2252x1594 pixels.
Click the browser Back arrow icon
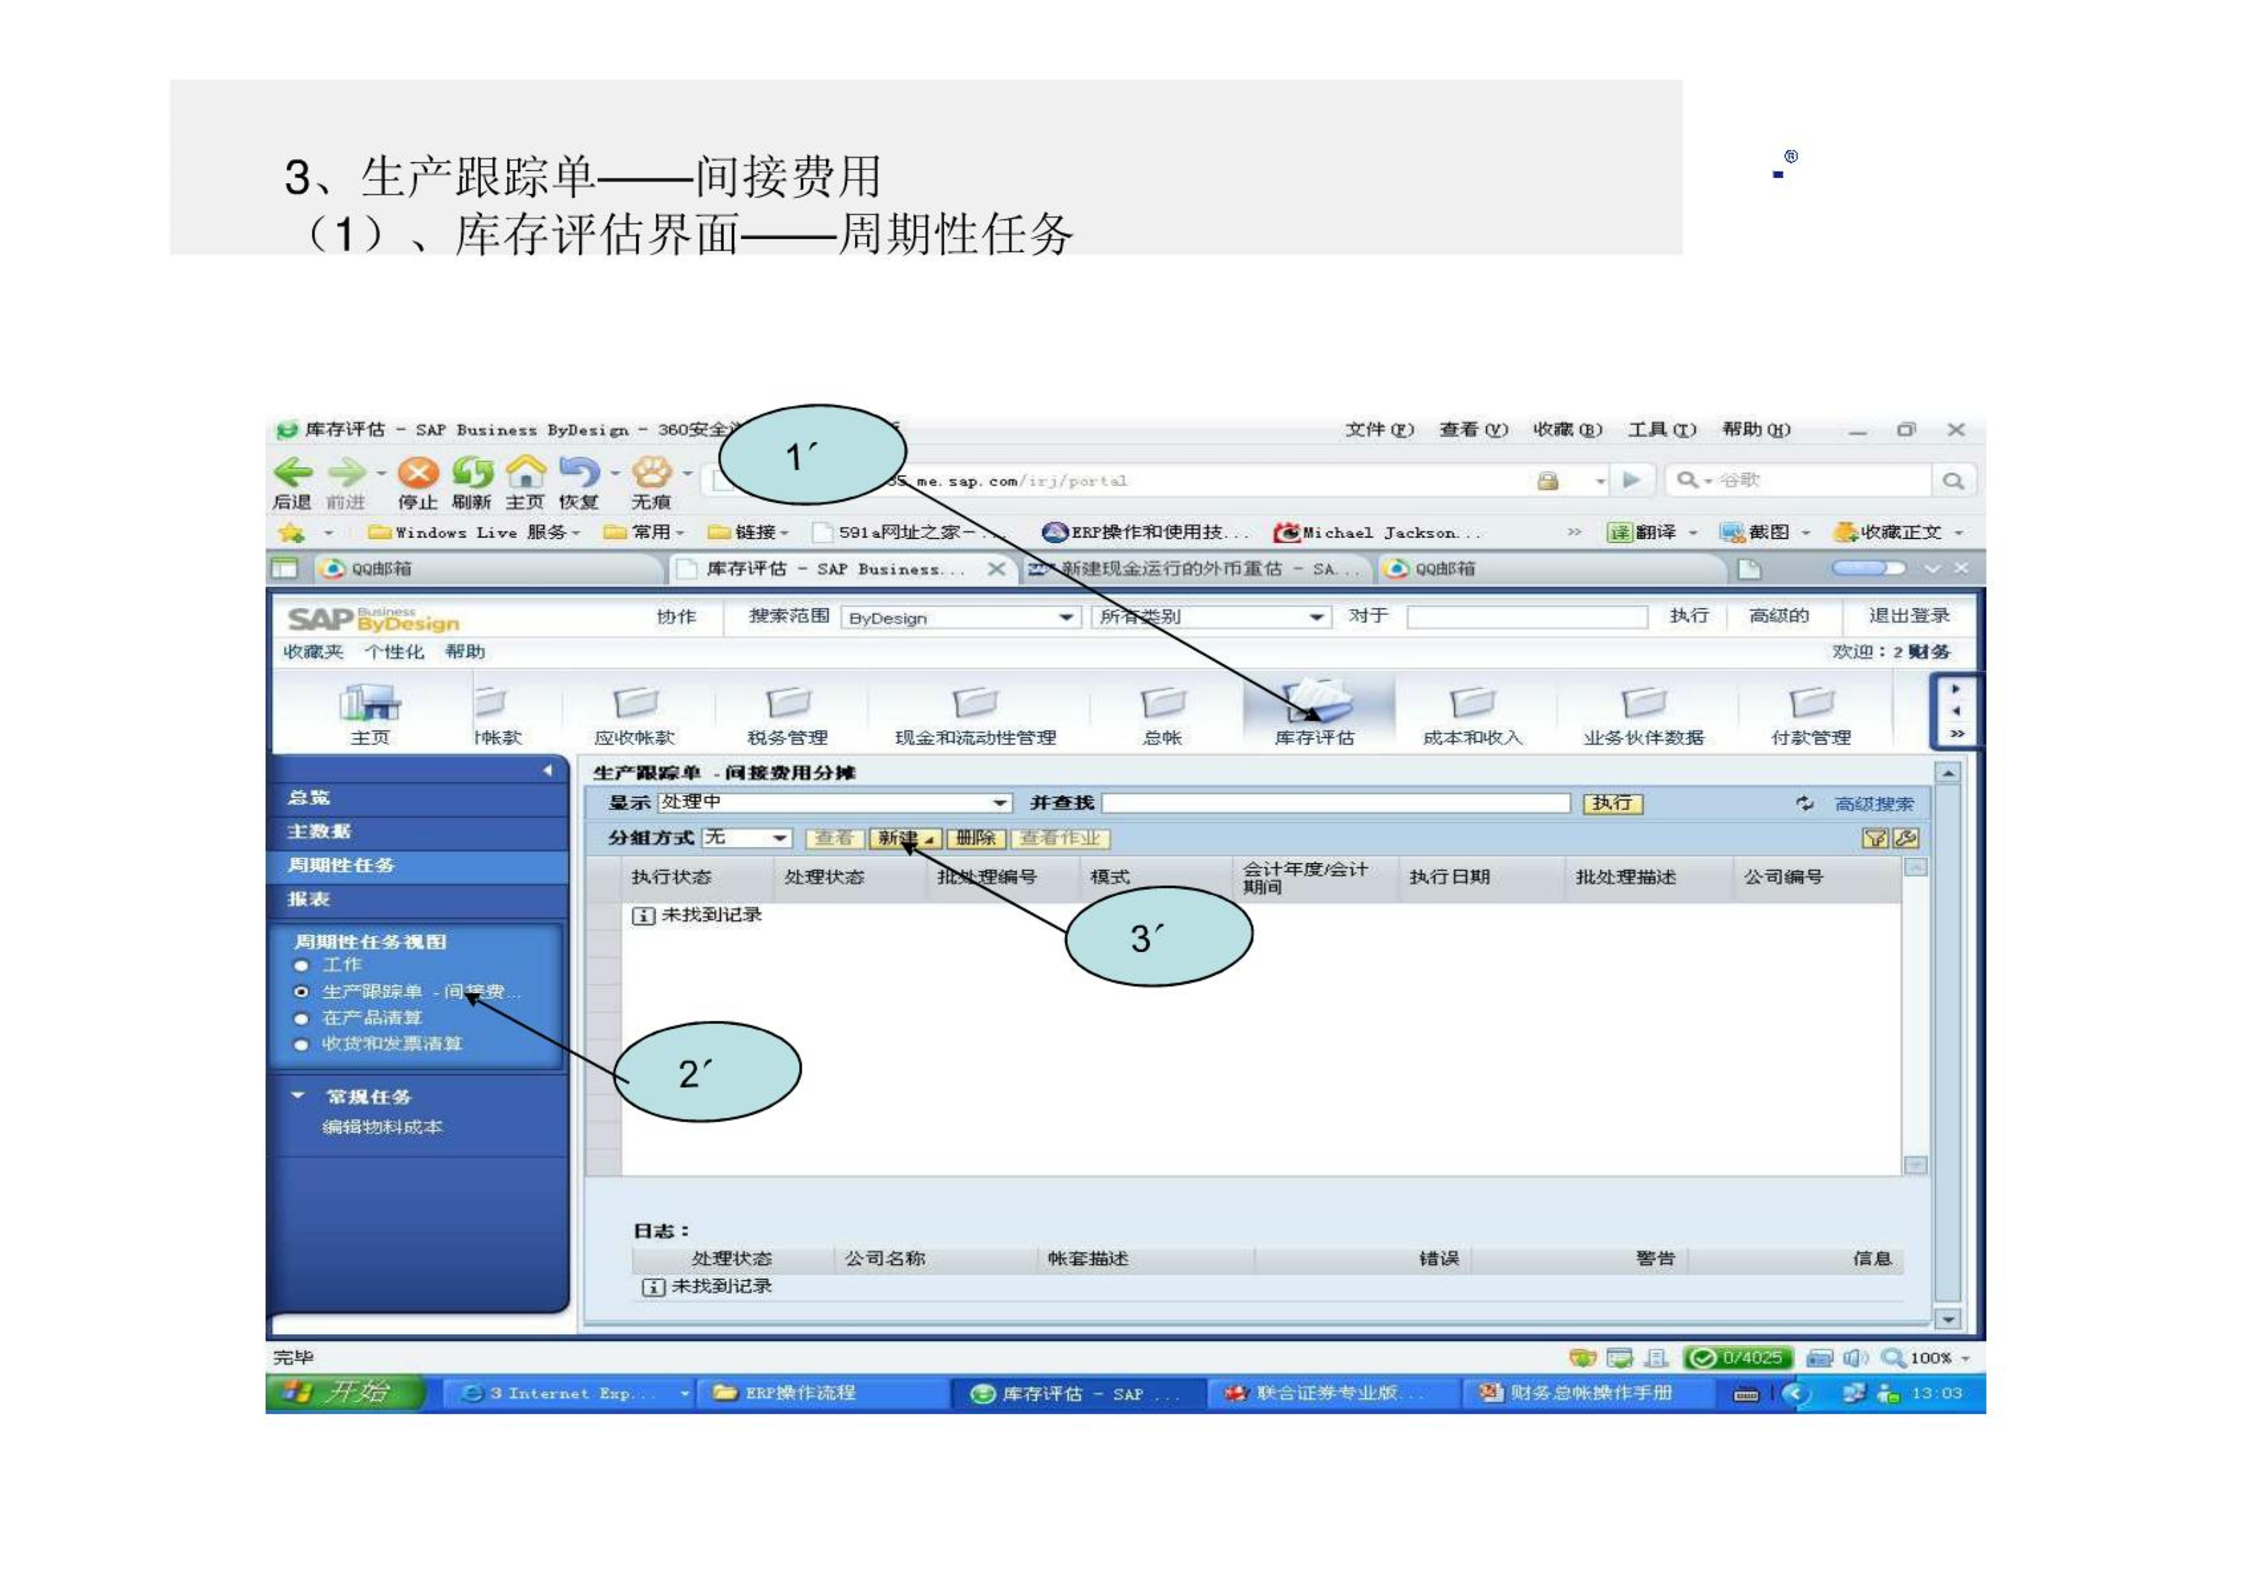point(293,472)
